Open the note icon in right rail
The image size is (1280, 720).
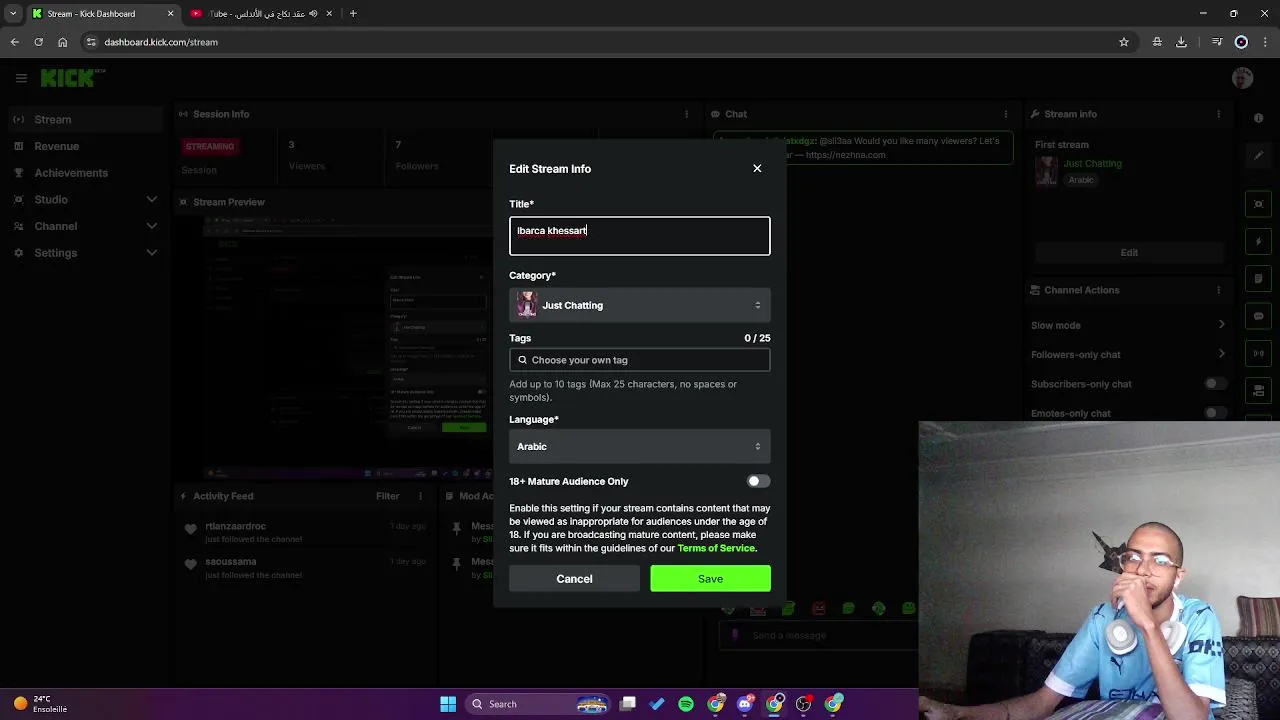pyautogui.click(x=1258, y=278)
